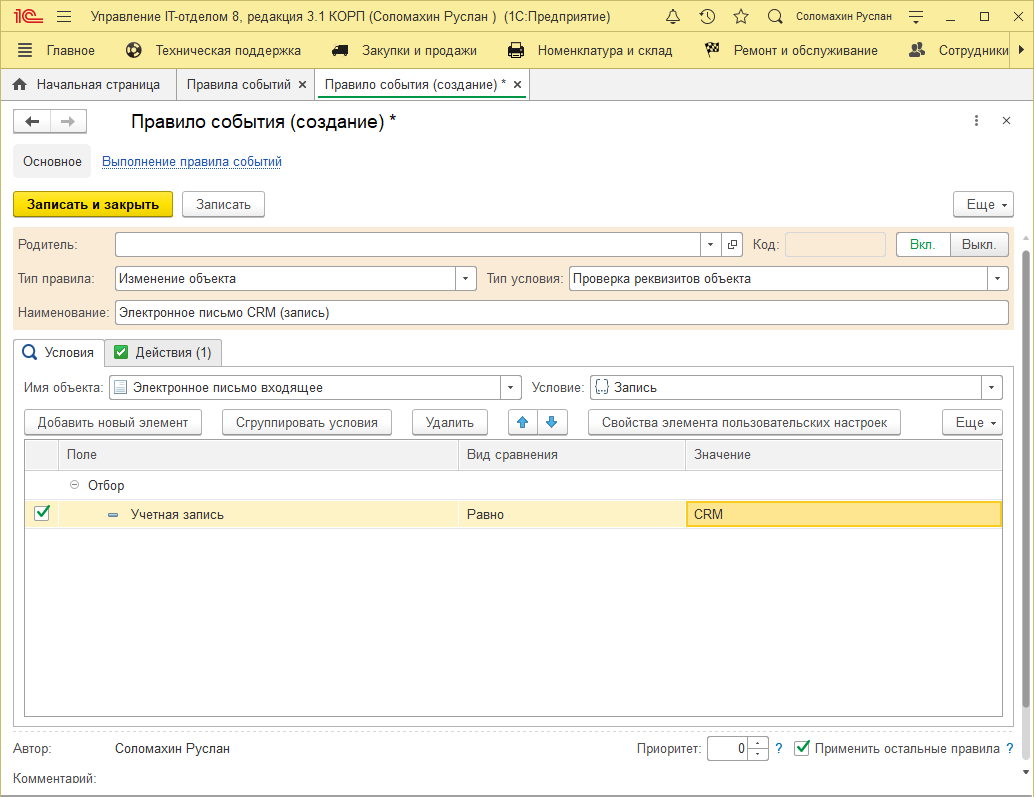
Task: Open favorites star icon
Action: point(741,17)
